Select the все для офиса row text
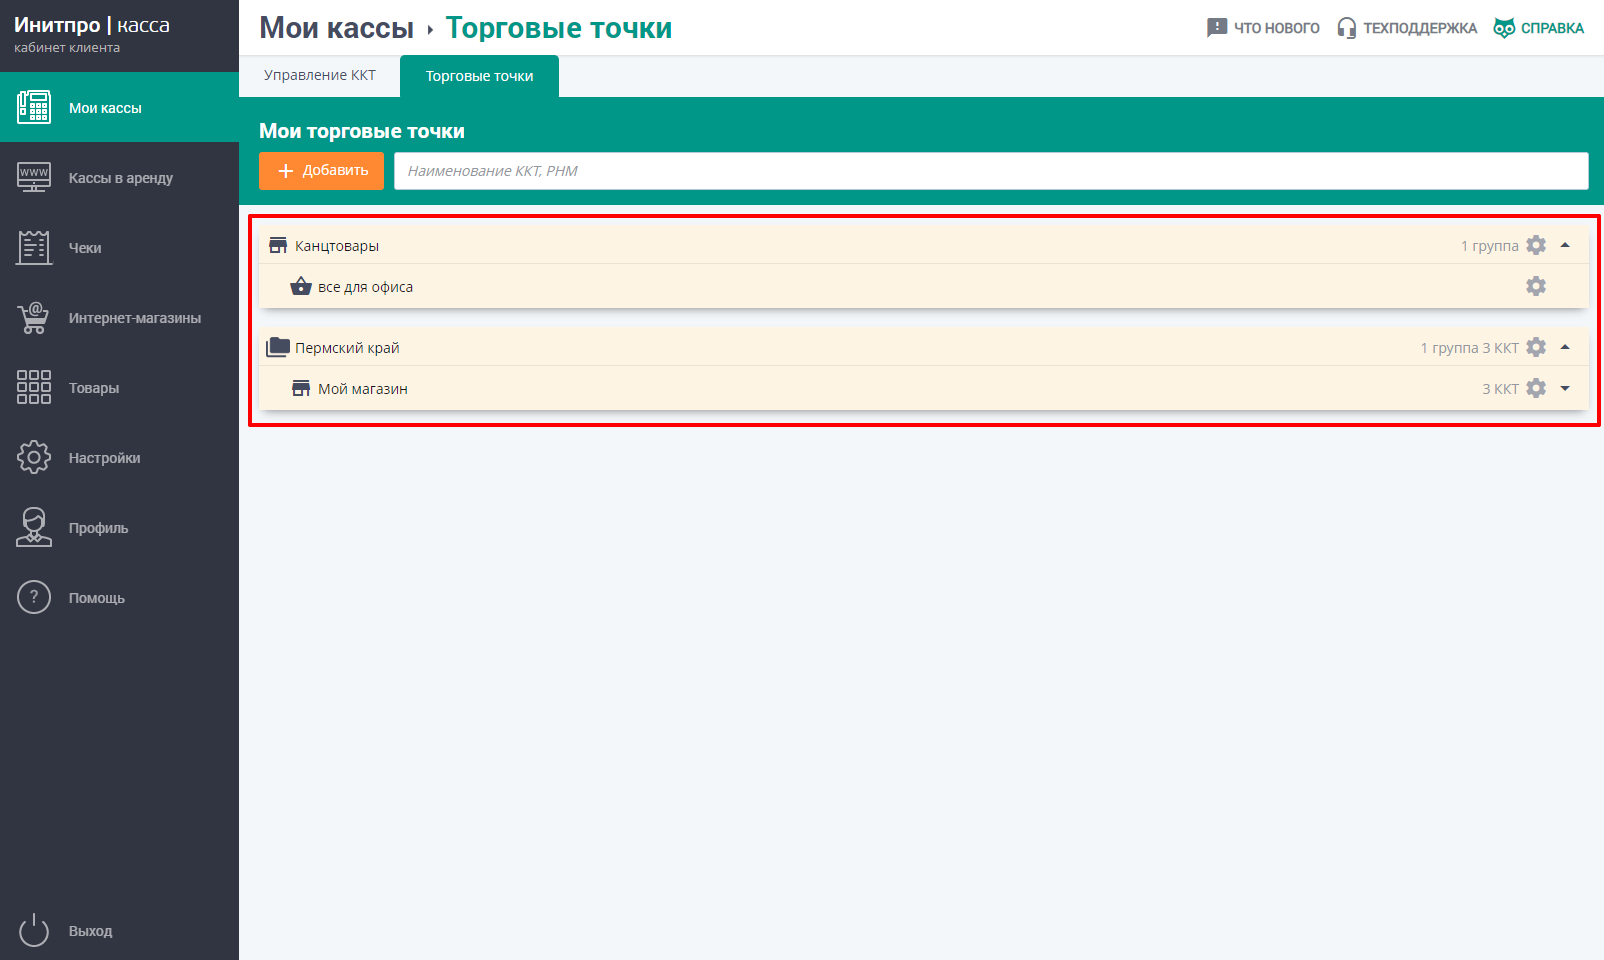This screenshot has width=1604, height=960. click(x=365, y=287)
